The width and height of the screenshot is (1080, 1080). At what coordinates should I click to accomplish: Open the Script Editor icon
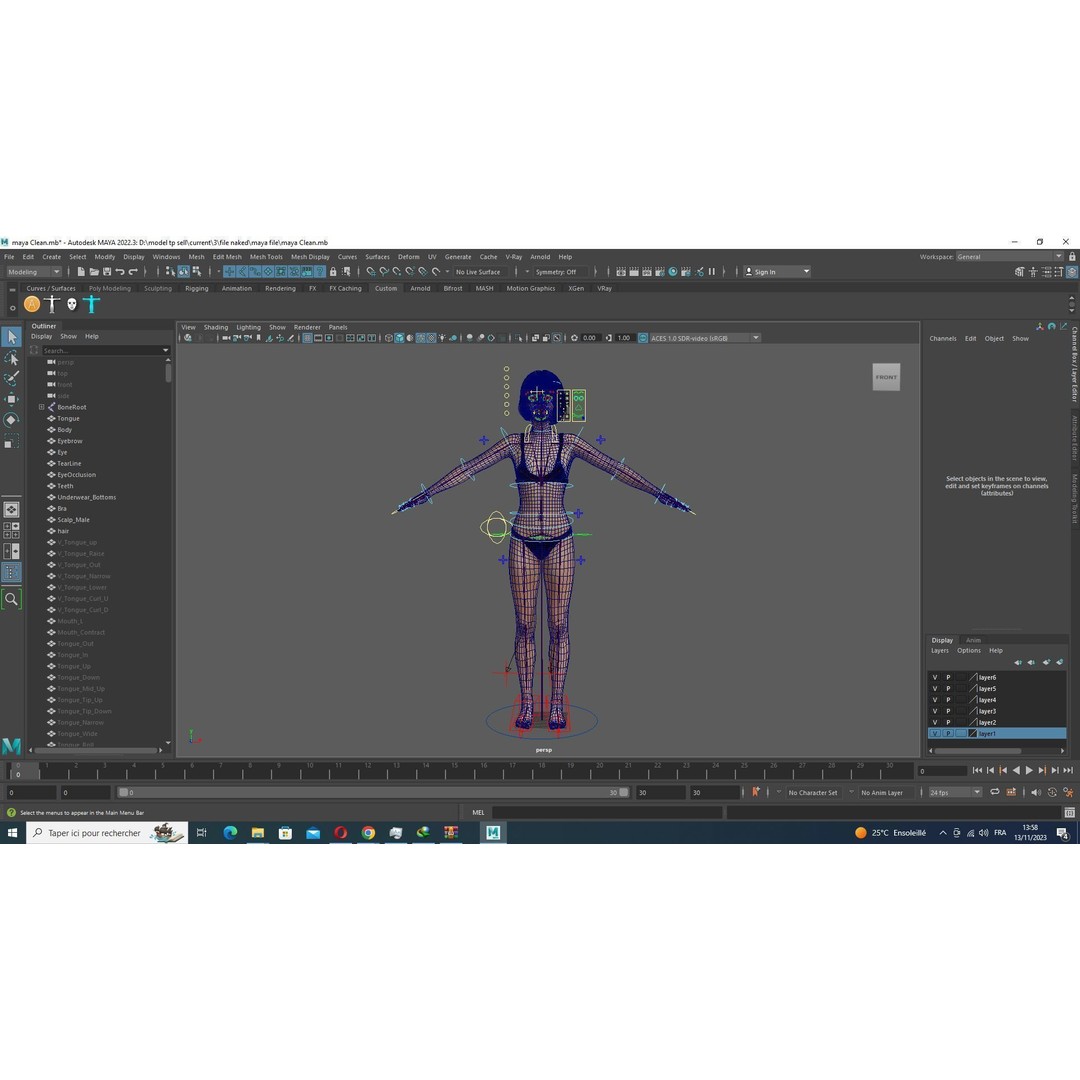(1069, 812)
